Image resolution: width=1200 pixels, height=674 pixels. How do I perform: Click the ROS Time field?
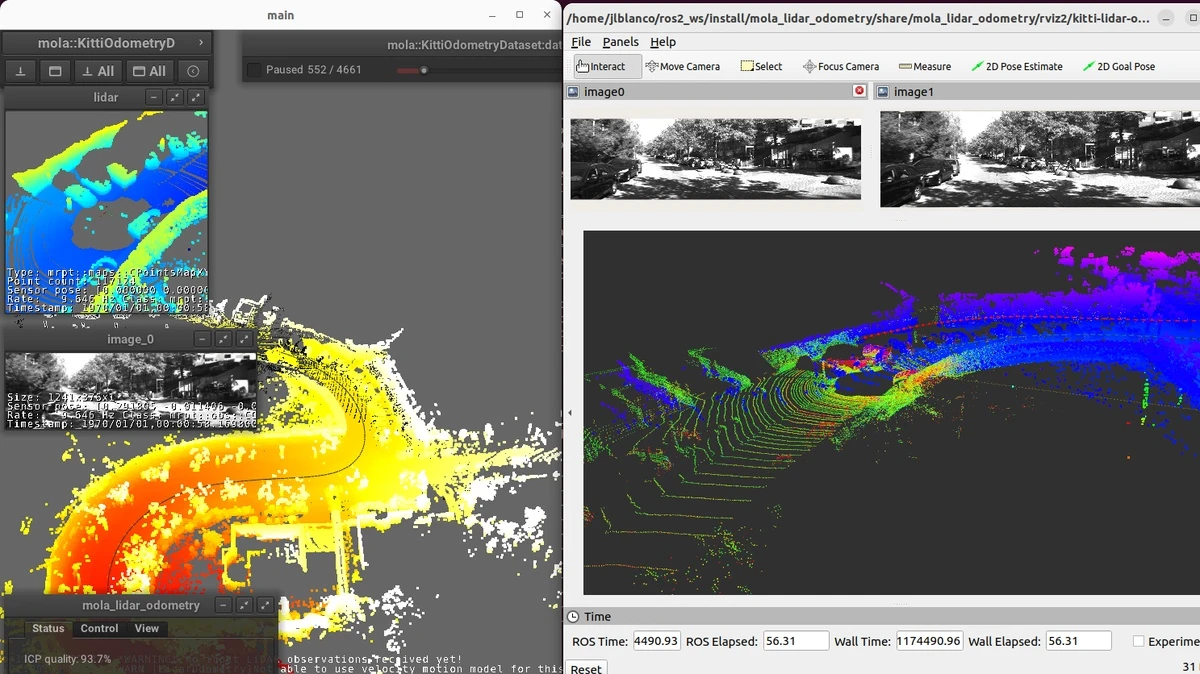pyautogui.click(x=656, y=641)
